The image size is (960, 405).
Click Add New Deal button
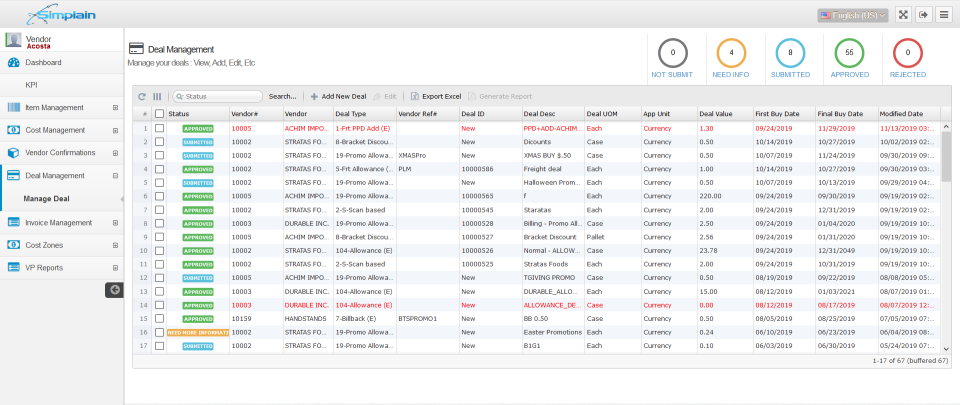click(x=338, y=97)
